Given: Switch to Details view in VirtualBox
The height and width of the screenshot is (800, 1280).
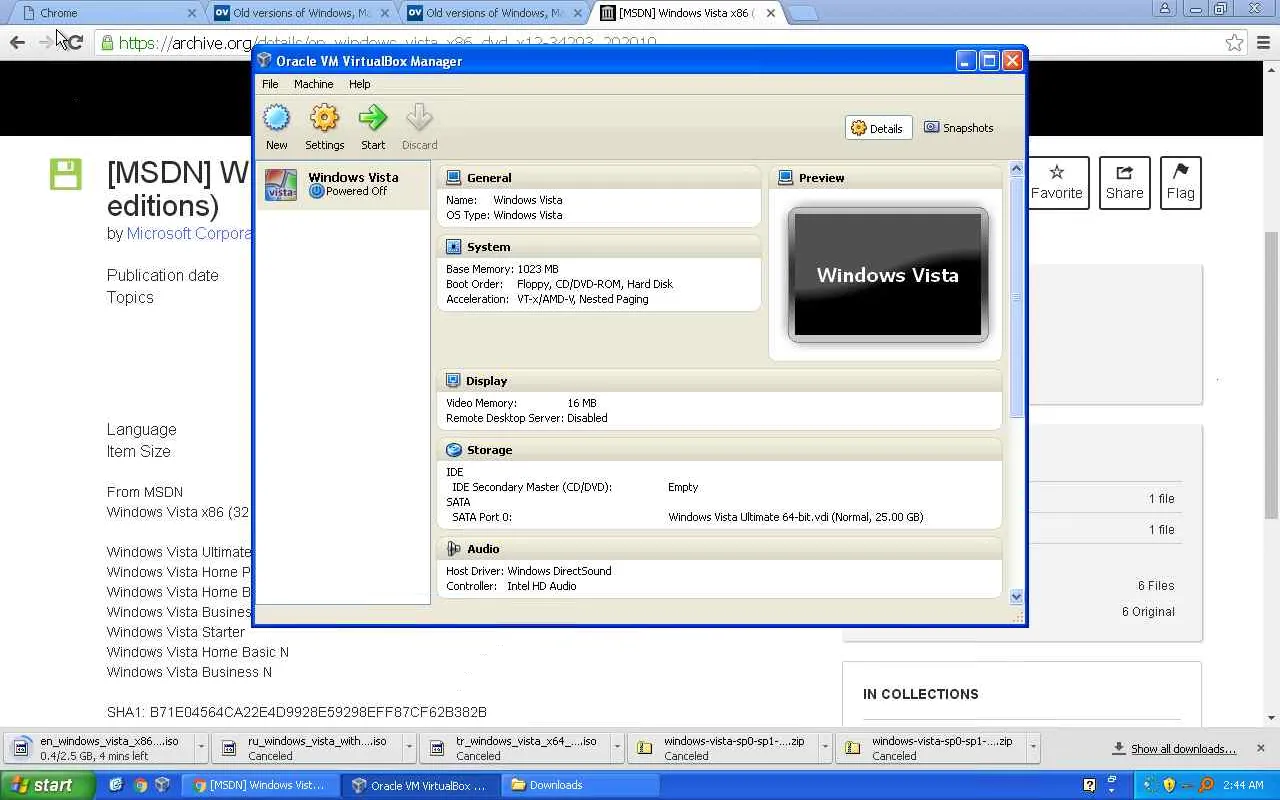Looking at the screenshot, I should [878, 128].
